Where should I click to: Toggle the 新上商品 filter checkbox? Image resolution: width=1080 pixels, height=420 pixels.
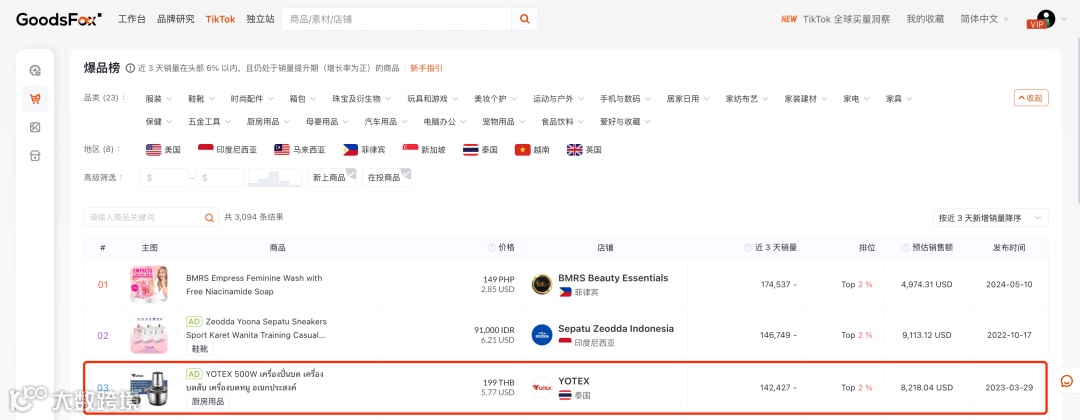332,178
